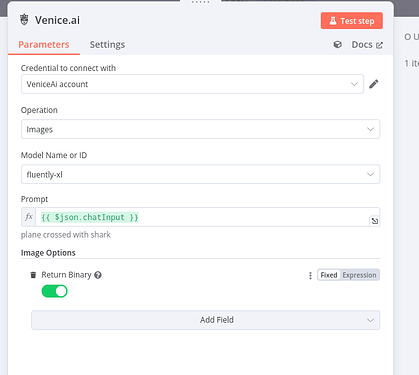Click the cube icon beside Docs
The image size is (419, 375).
(x=338, y=44)
